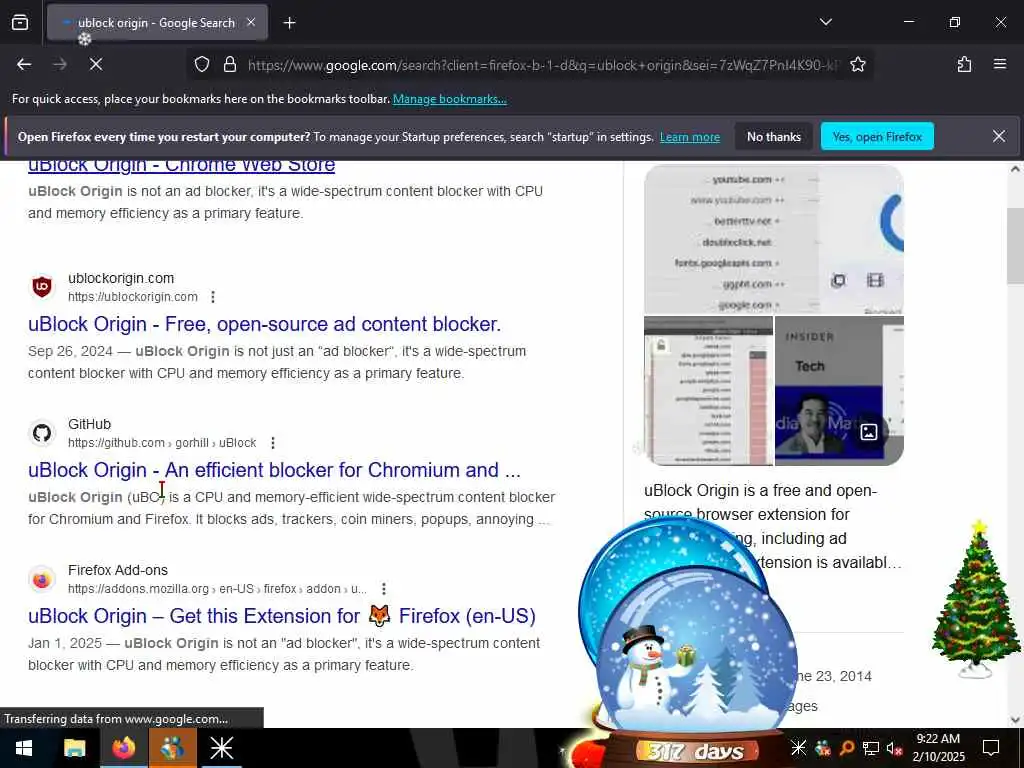This screenshot has height=768, width=1024.
Task: Open large uBlock domains list thumbnail
Action: click(774, 239)
